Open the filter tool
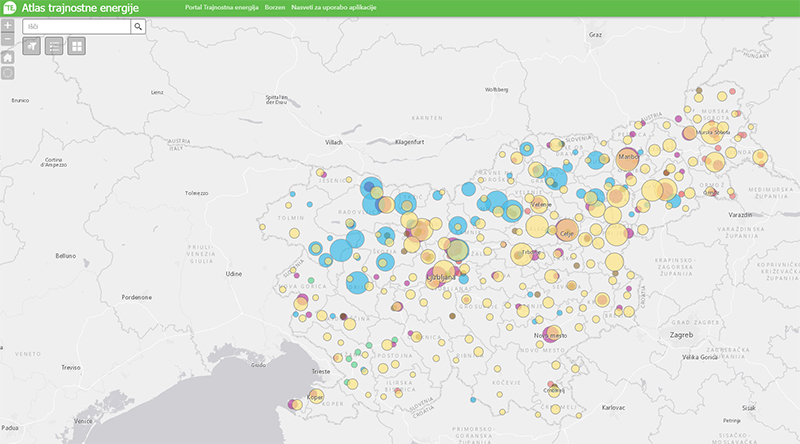This screenshot has height=444, width=800. (31, 46)
